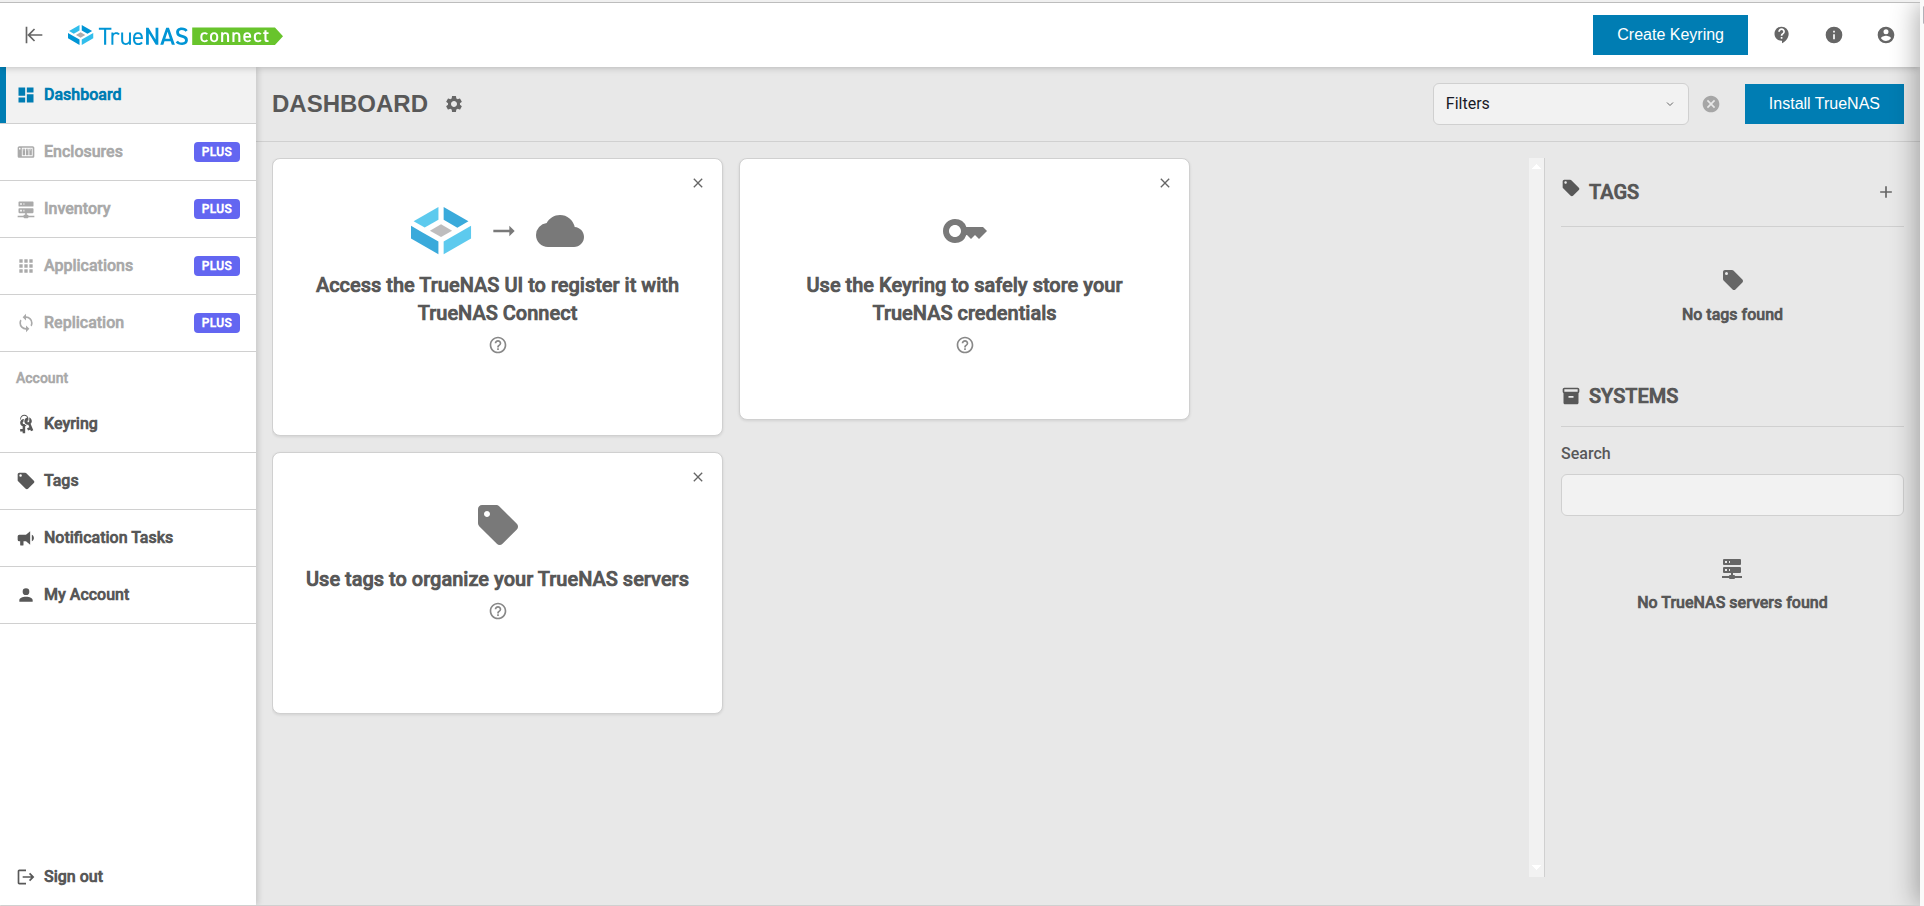Image resolution: width=1924 pixels, height=906 pixels.
Task: Dismiss the tags organize card
Action: click(698, 477)
